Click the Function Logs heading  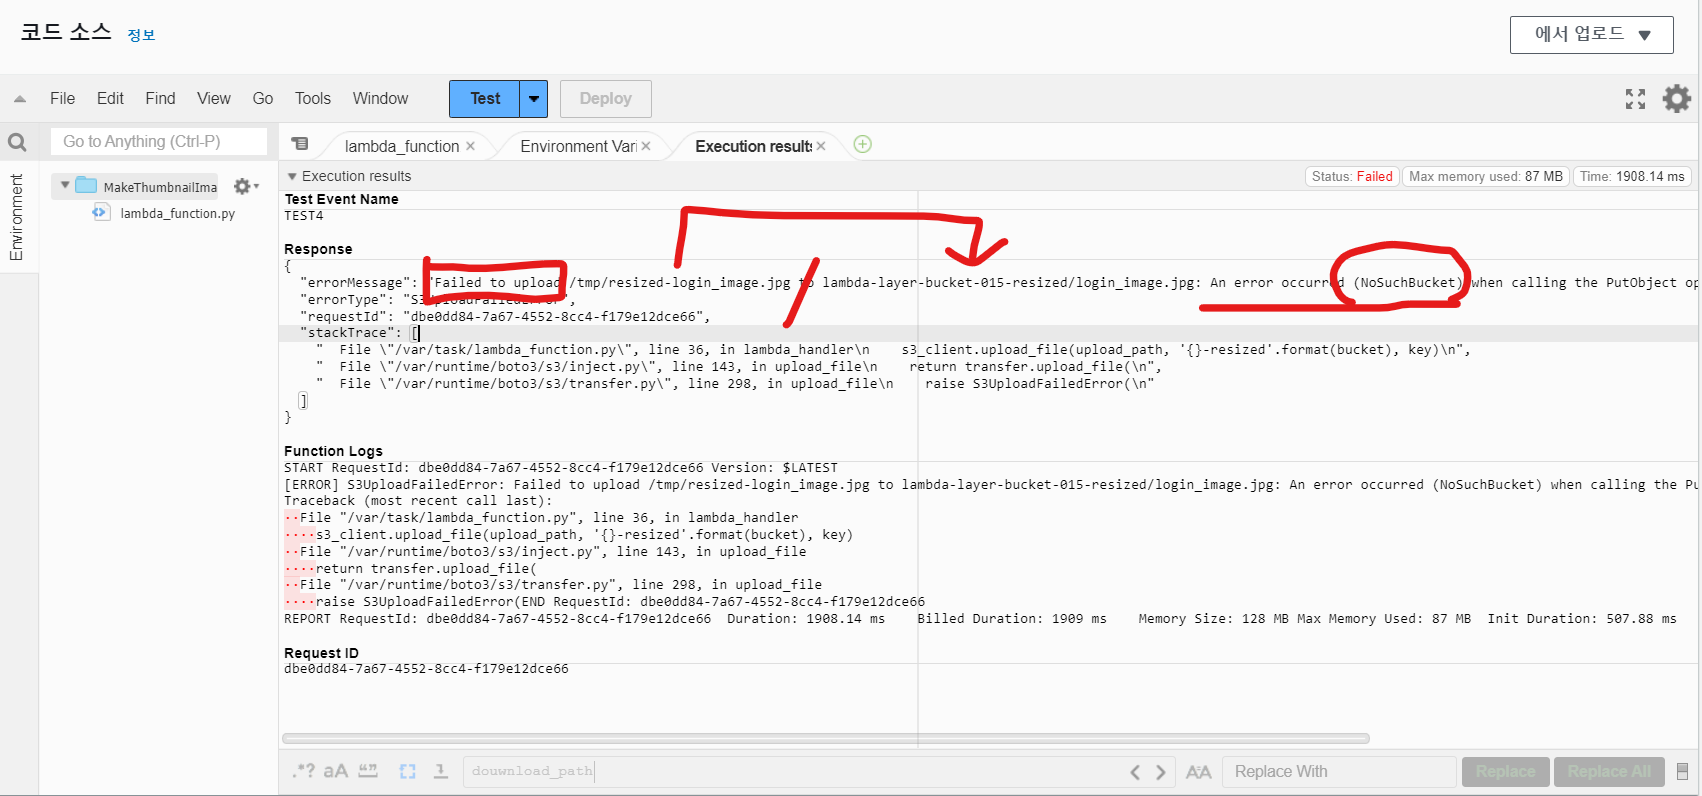(x=333, y=451)
